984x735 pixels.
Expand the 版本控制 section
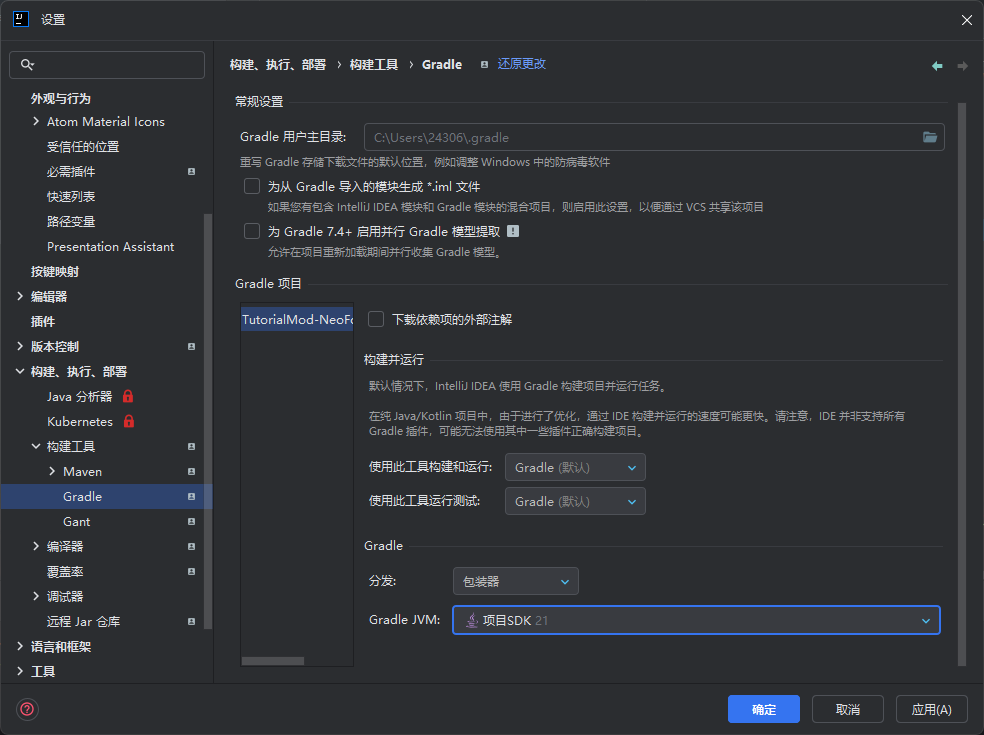19,346
